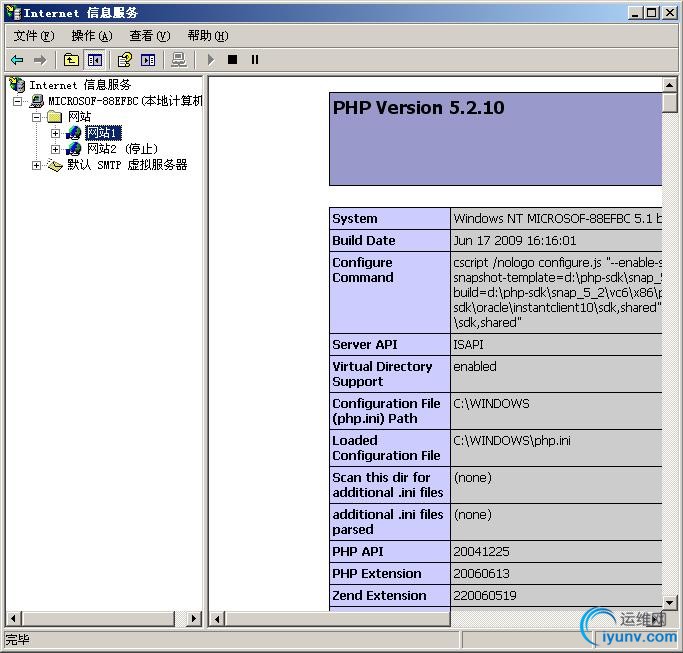Start the selected site with the play button
Viewport: 683px width, 653px height.
pyautogui.click(x=211, y=60)
